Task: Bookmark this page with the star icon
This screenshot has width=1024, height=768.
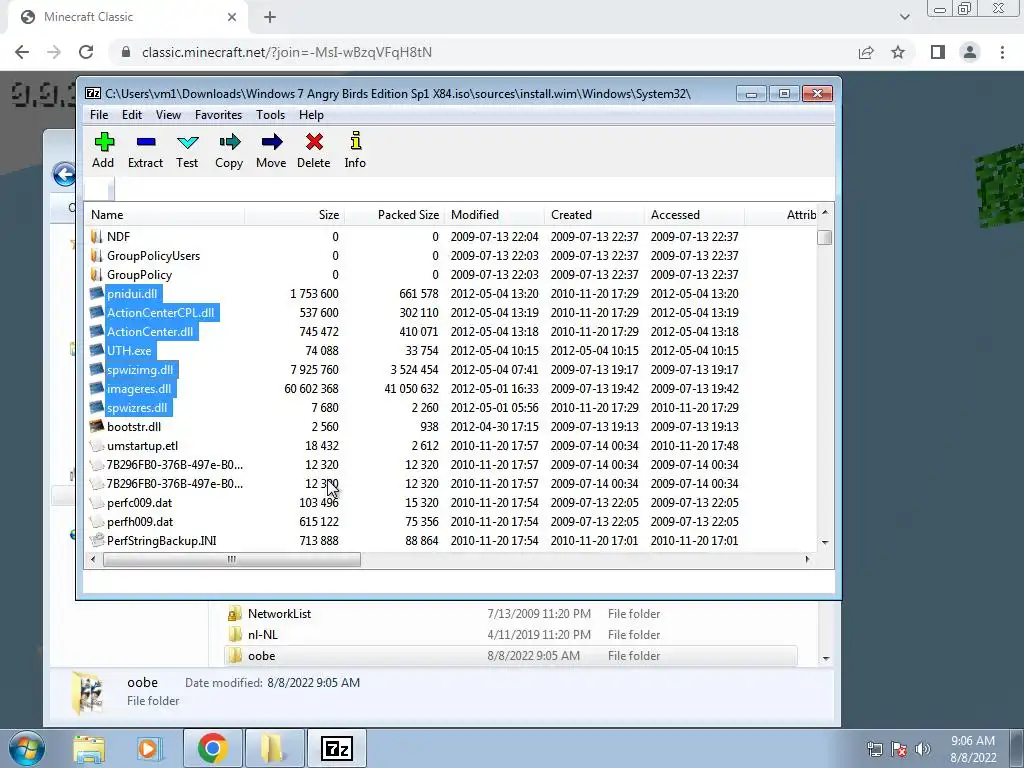Action: tap(898, 52)
